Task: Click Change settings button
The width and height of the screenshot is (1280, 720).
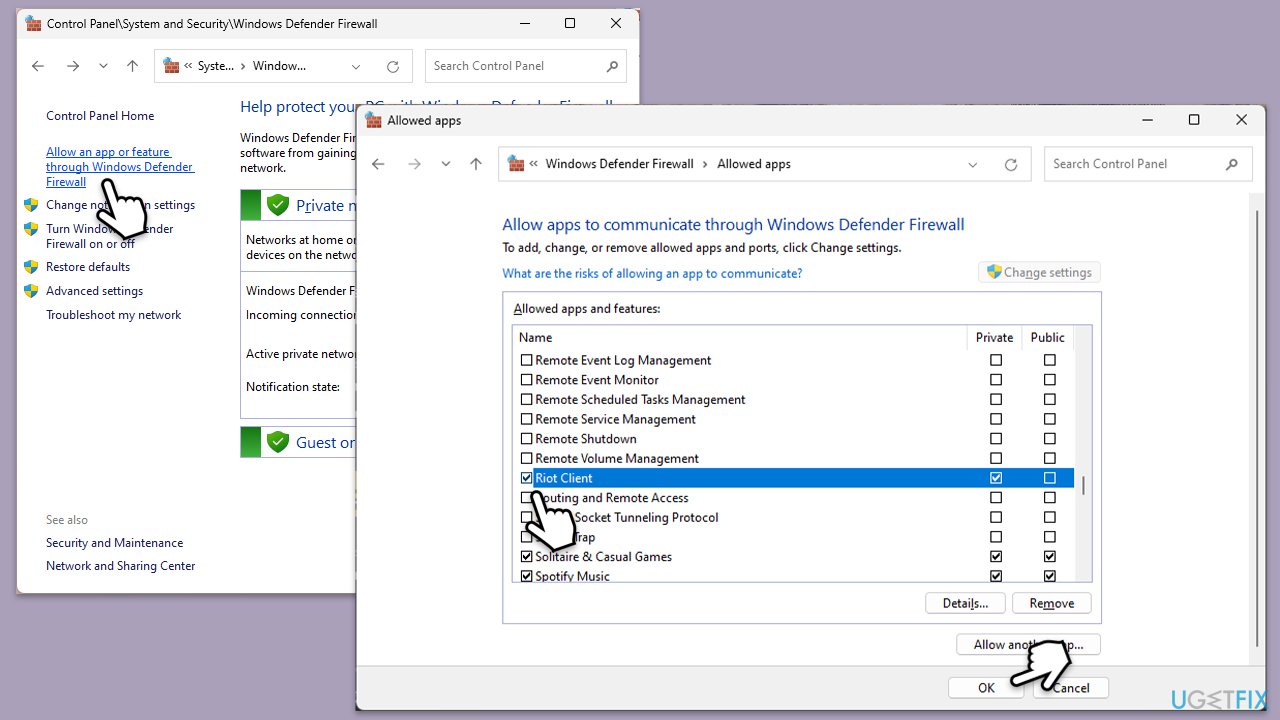Action: (x=1039, y=272)
